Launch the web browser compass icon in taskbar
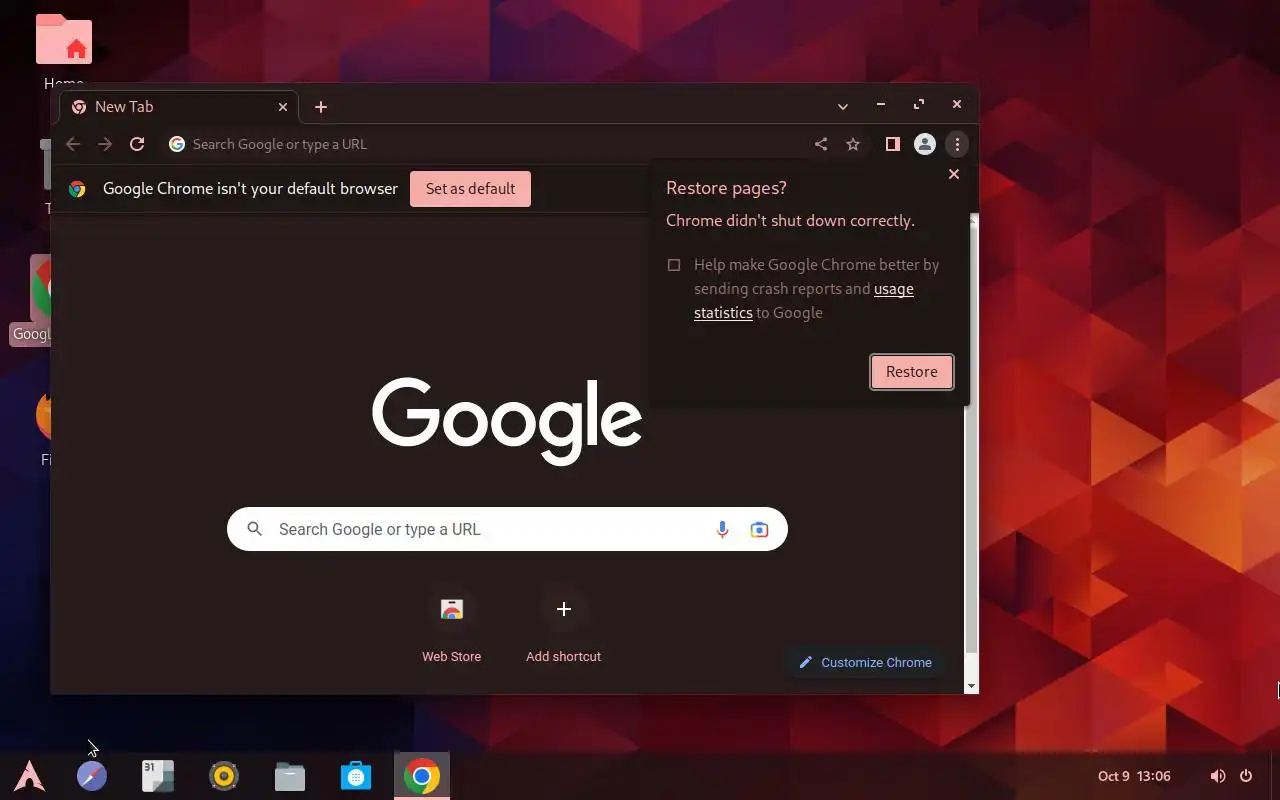The height and width of the screenshot is (800, 1280). [92, 776]
